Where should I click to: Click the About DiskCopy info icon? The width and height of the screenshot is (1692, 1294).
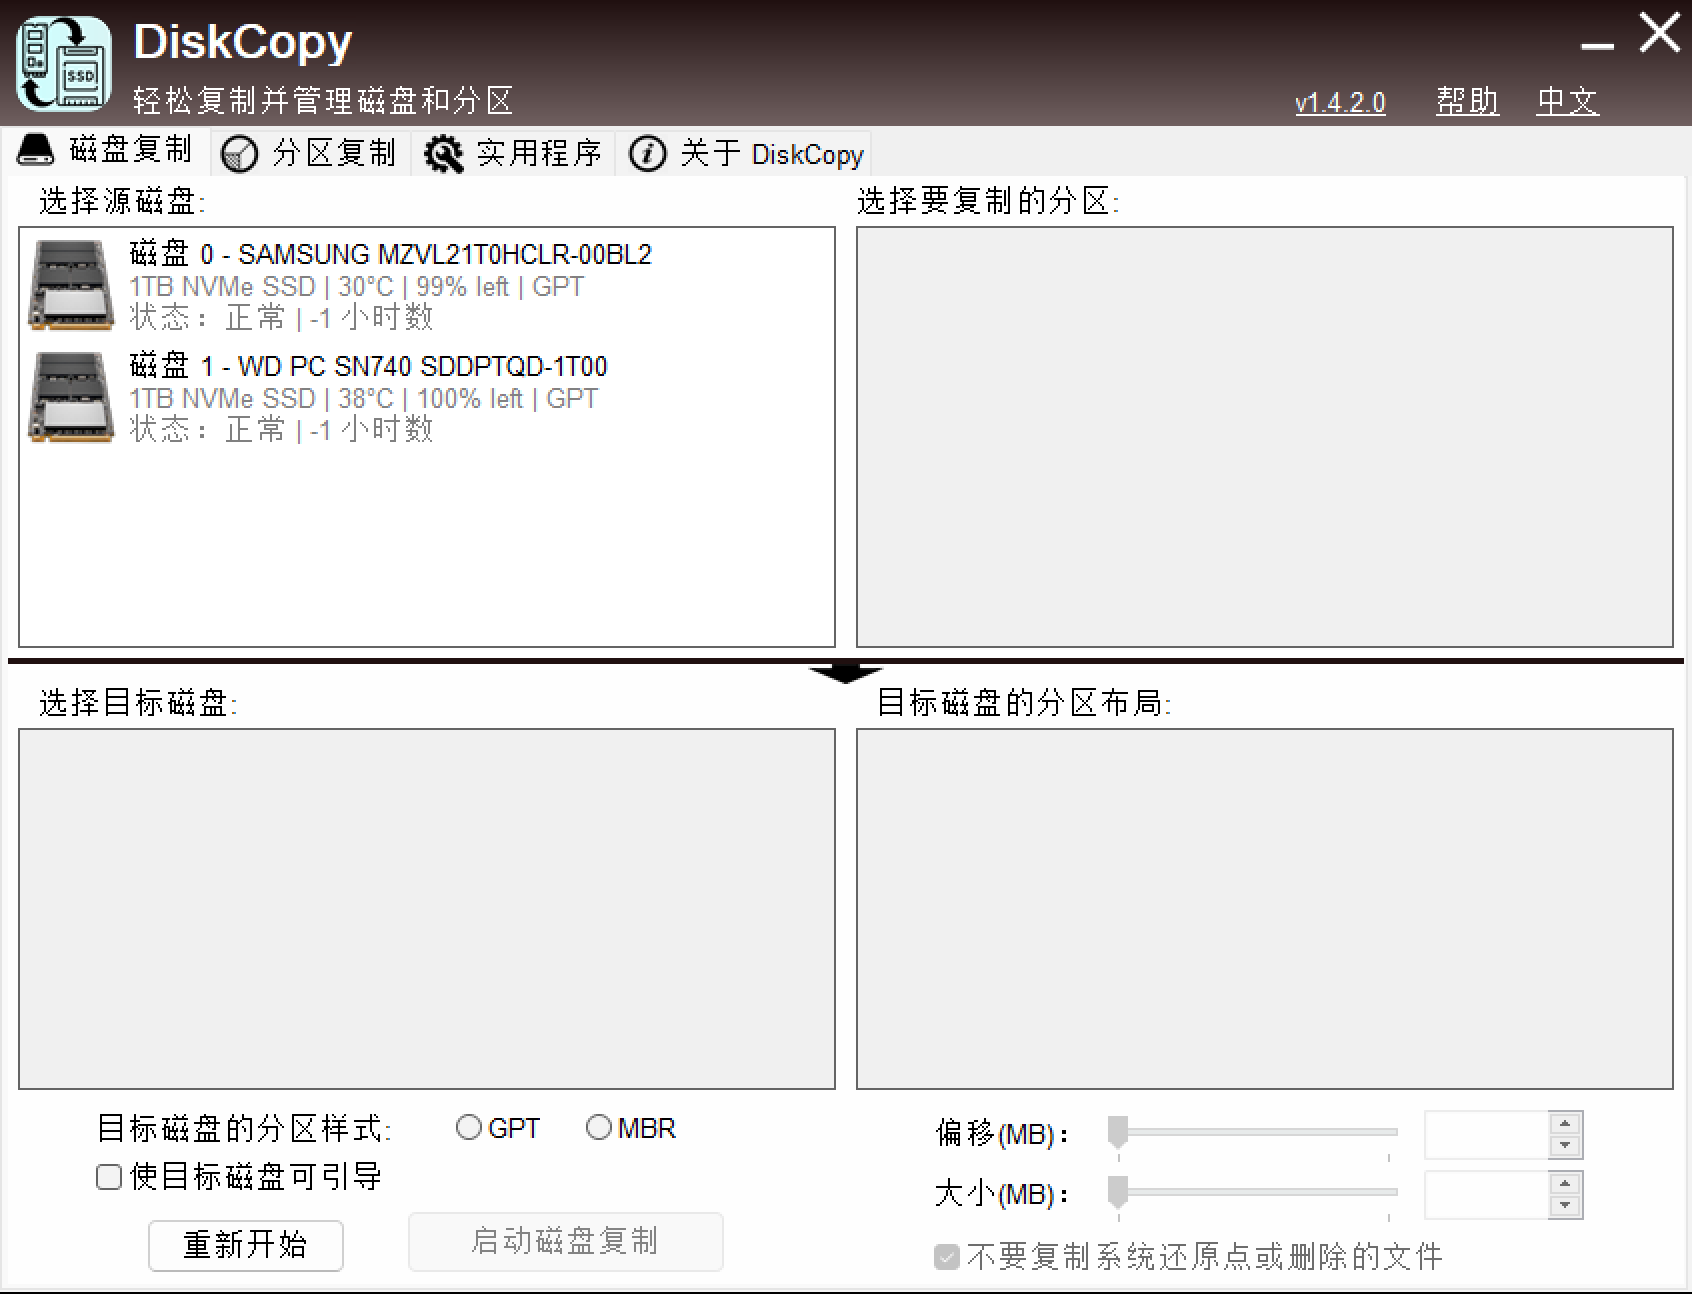[647, 154]
